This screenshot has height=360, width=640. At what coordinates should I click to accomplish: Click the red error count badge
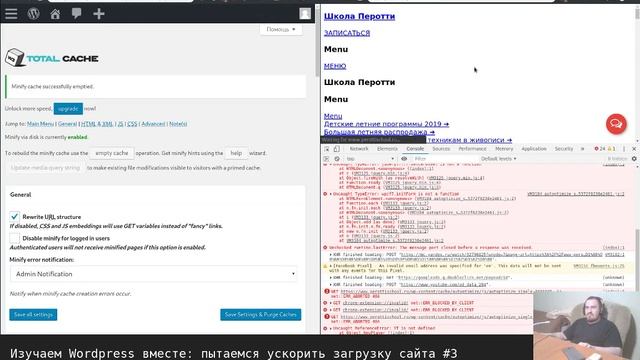(x=600, y=149)
